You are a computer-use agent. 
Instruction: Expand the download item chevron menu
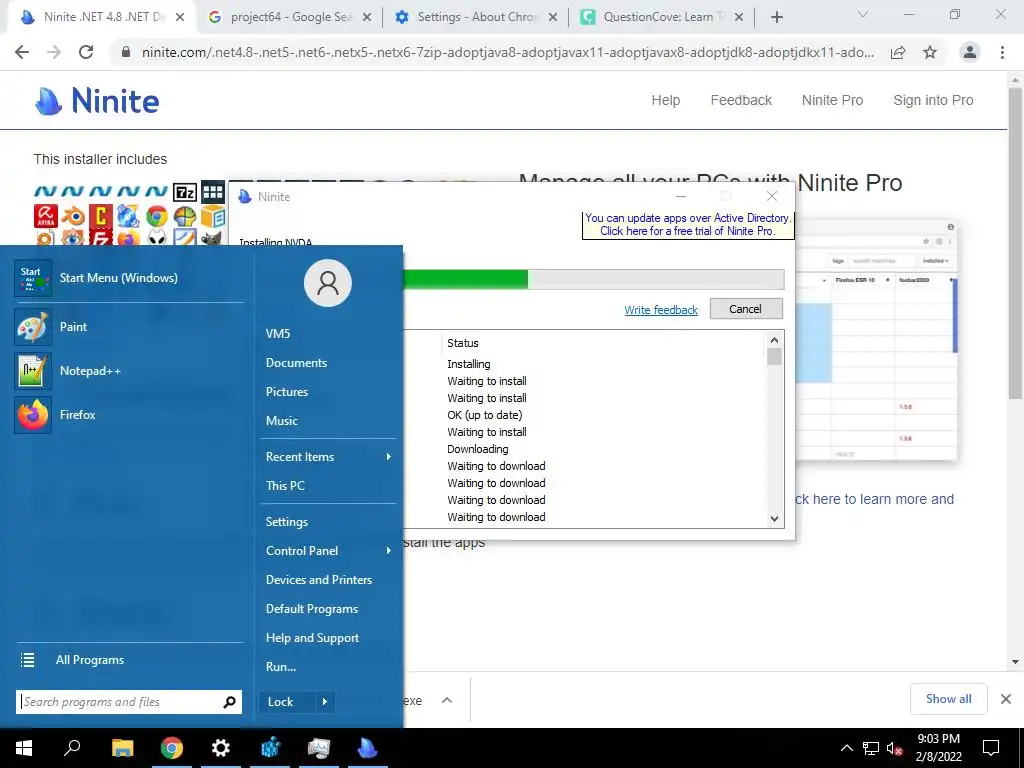(447, 700)
